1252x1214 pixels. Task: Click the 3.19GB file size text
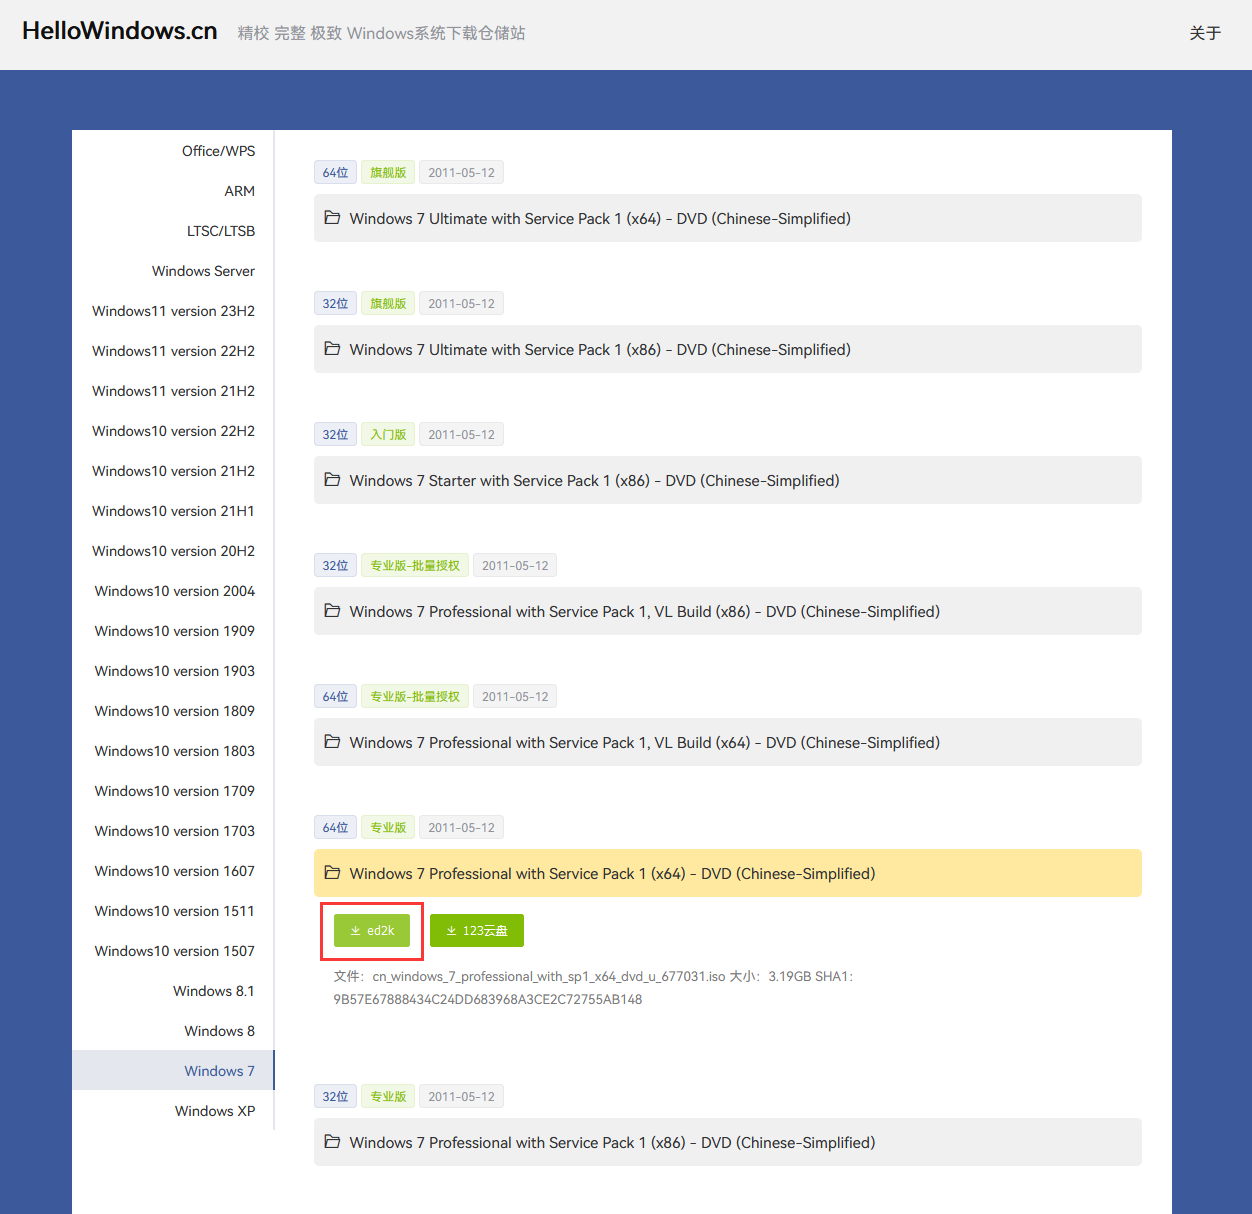[x=789, y=976]
